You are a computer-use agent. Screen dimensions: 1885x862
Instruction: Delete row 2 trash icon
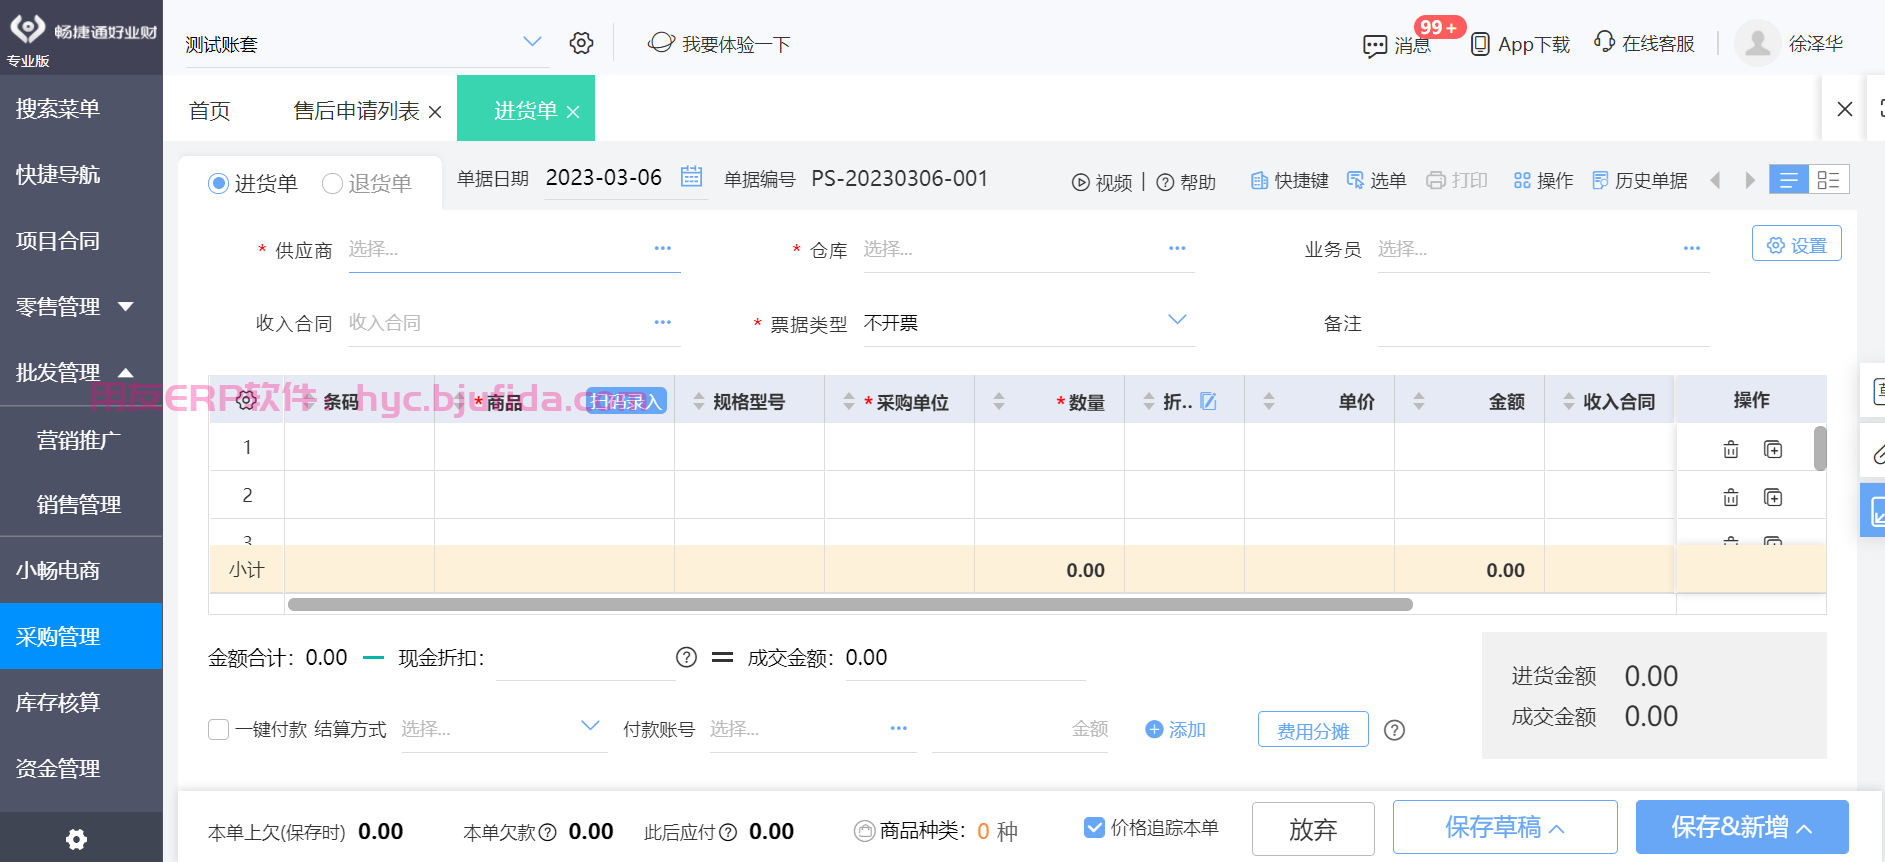coord(1731,497)
